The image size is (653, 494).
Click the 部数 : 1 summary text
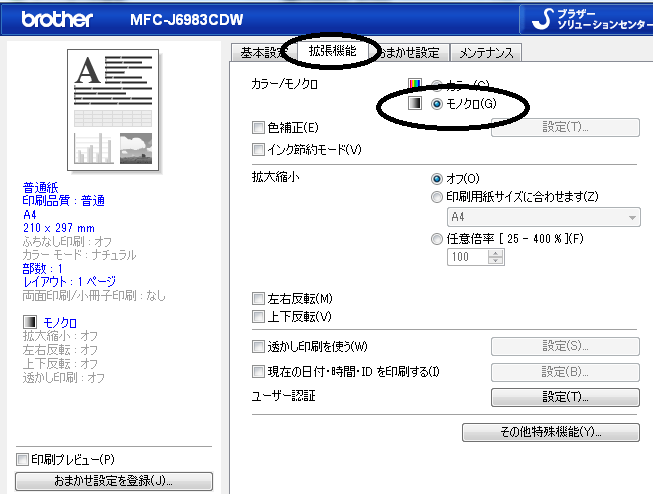(x=42, y=268)
